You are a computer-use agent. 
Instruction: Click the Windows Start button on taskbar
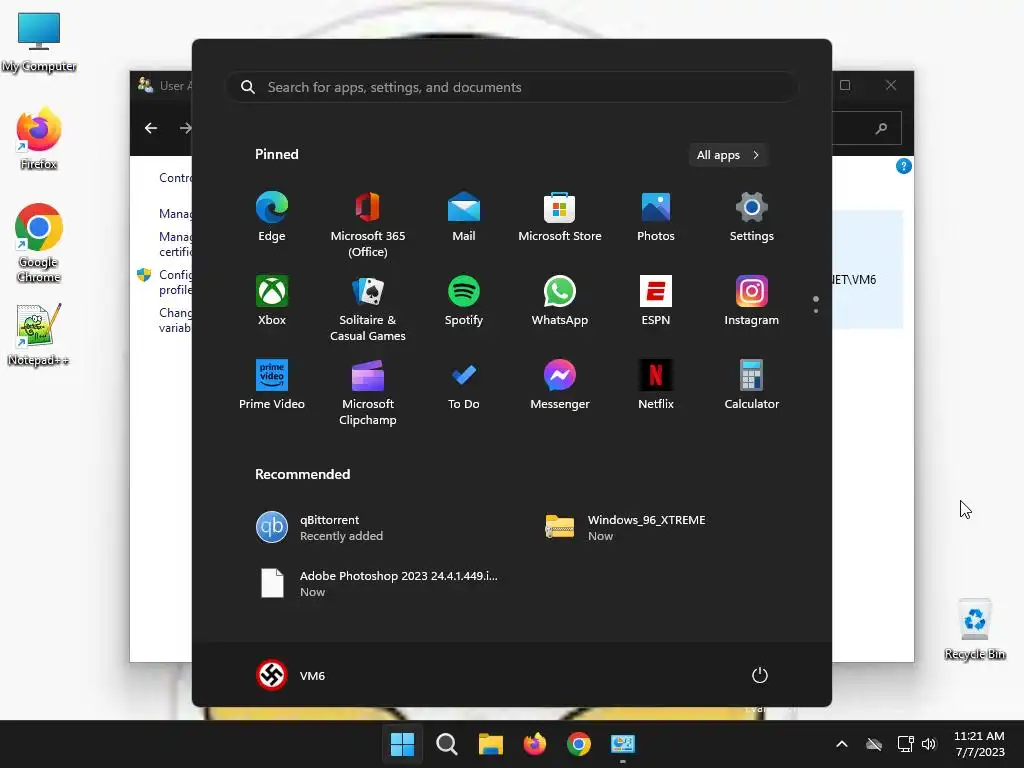click(402, 744)
